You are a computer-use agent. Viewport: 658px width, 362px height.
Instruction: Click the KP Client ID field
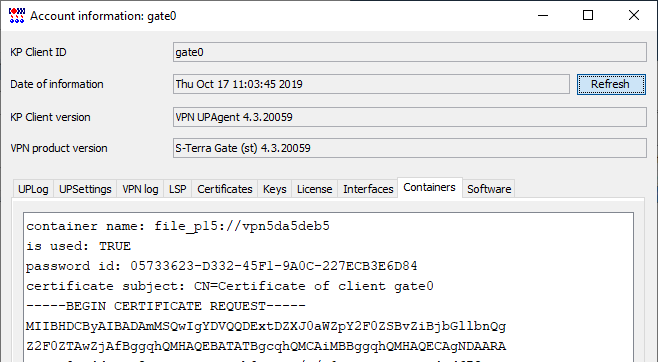click(x=410, y=52)
